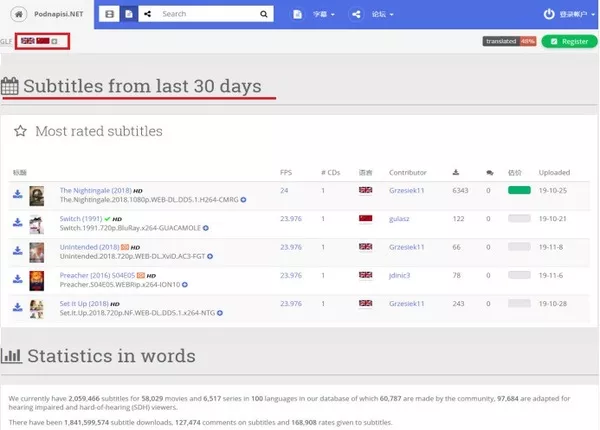
Task: Click the share icon beside search field
Action: (x=148, y=14)
